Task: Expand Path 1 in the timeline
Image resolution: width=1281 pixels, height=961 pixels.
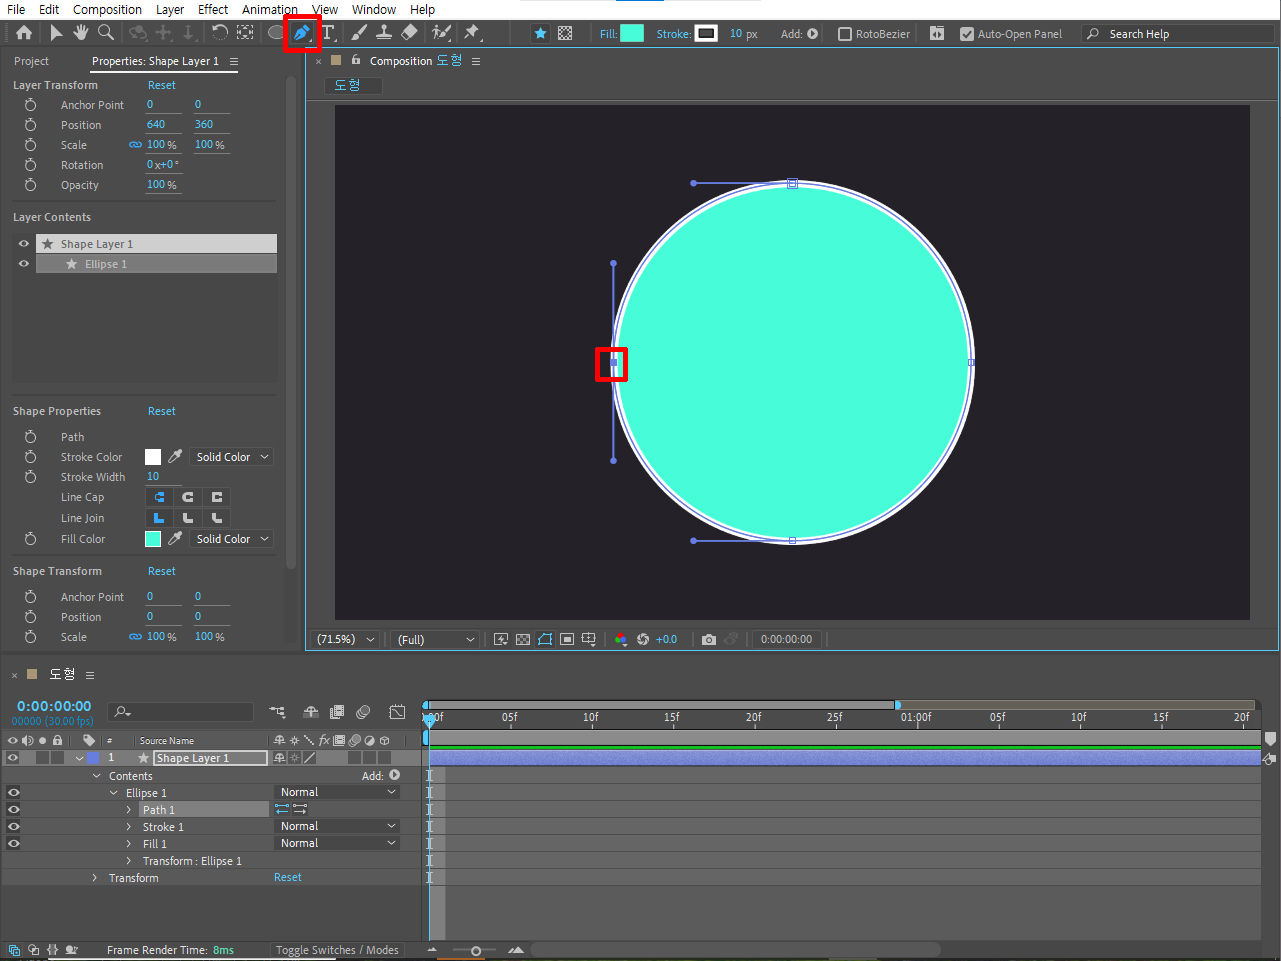Action: click(x=128, y=810)
